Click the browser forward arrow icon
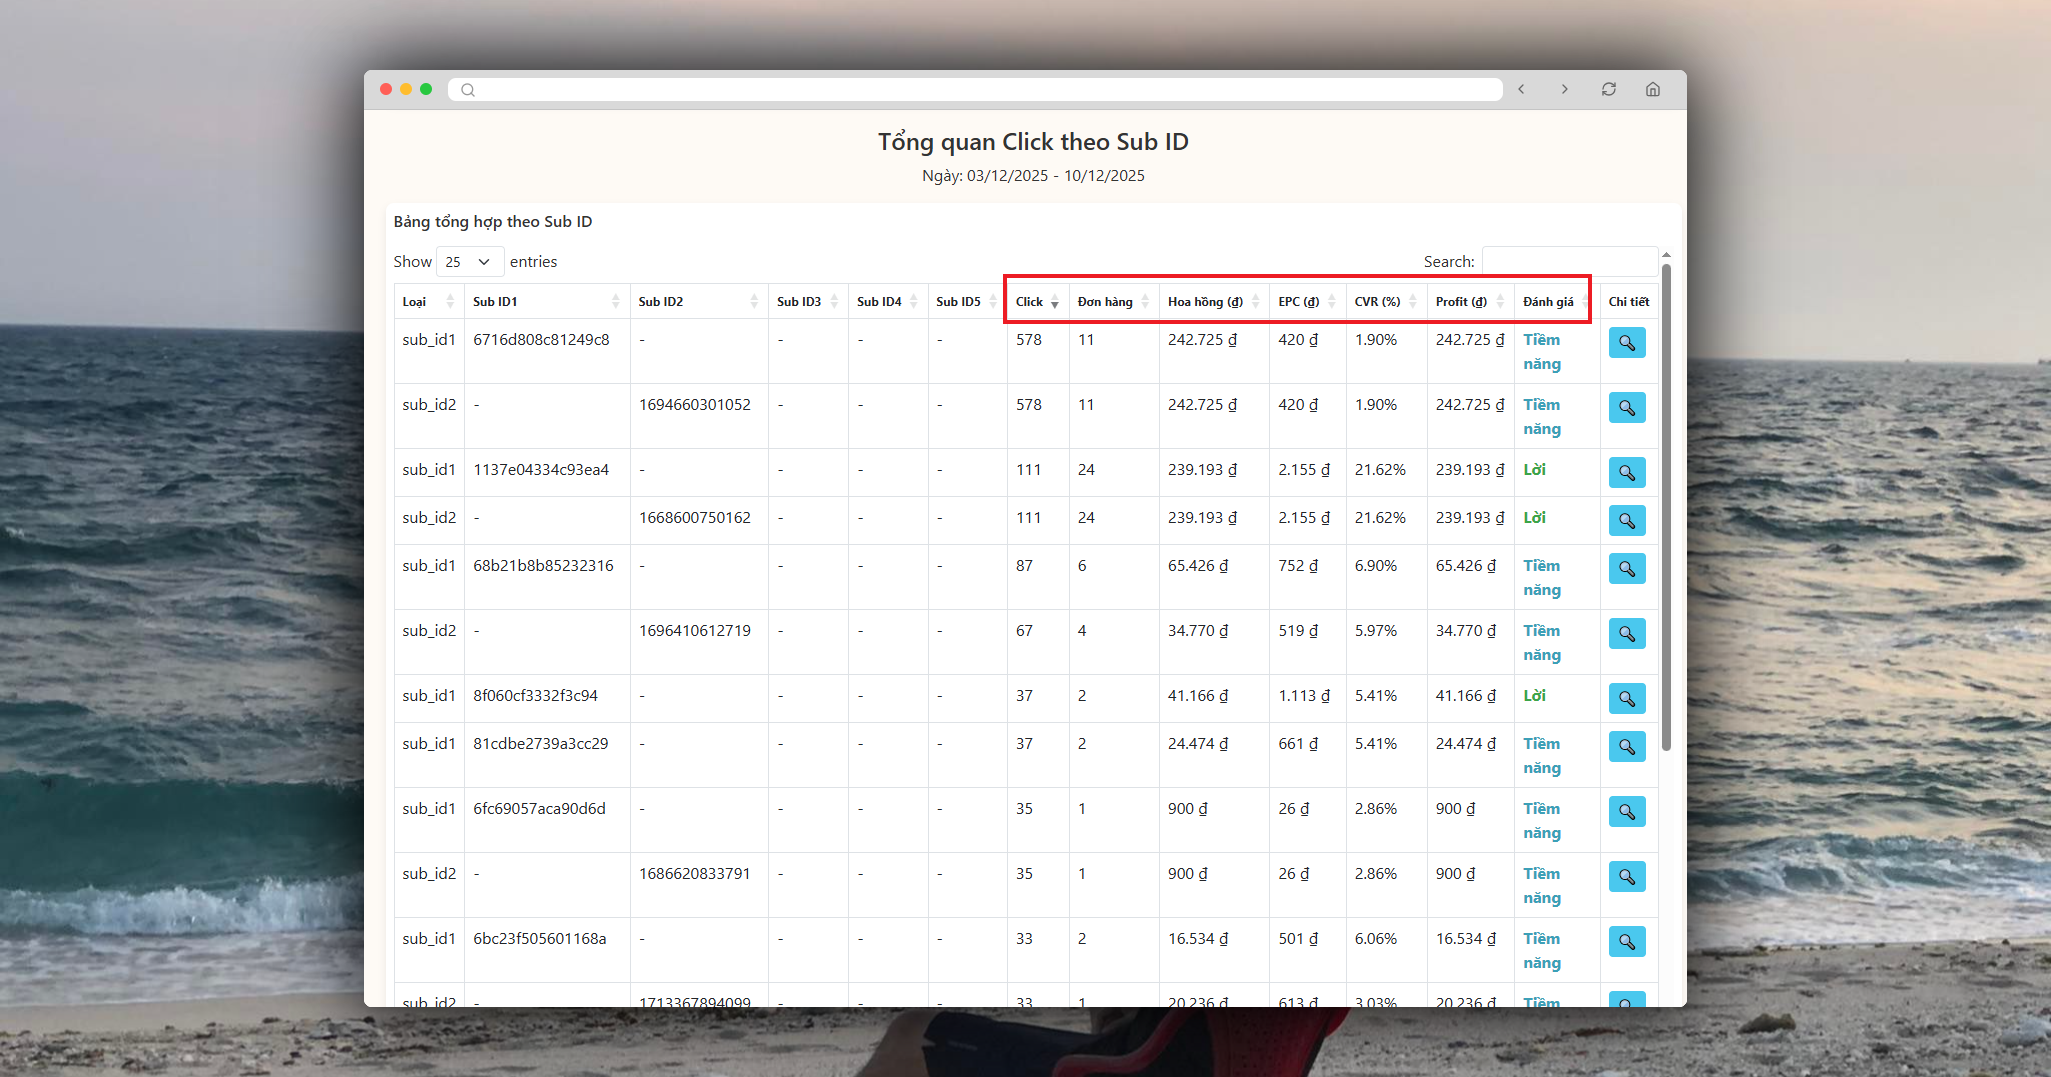The height and width of the screenshot is (1077, 2051). 1565,89
